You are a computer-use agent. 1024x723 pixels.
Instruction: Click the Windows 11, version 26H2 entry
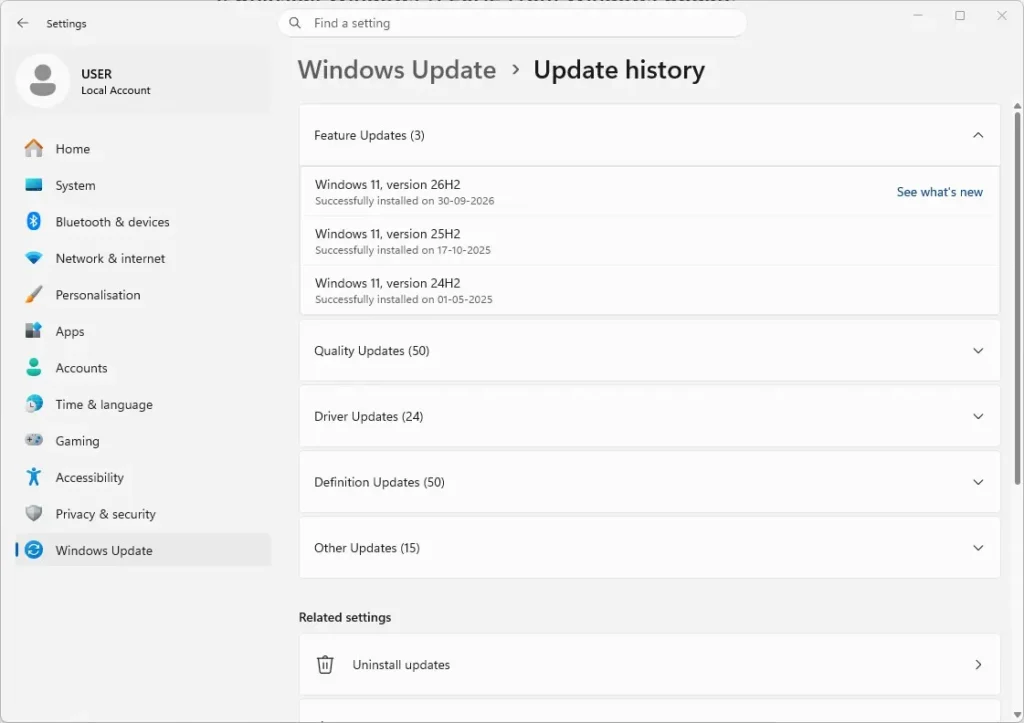click(x=649, y=192)
